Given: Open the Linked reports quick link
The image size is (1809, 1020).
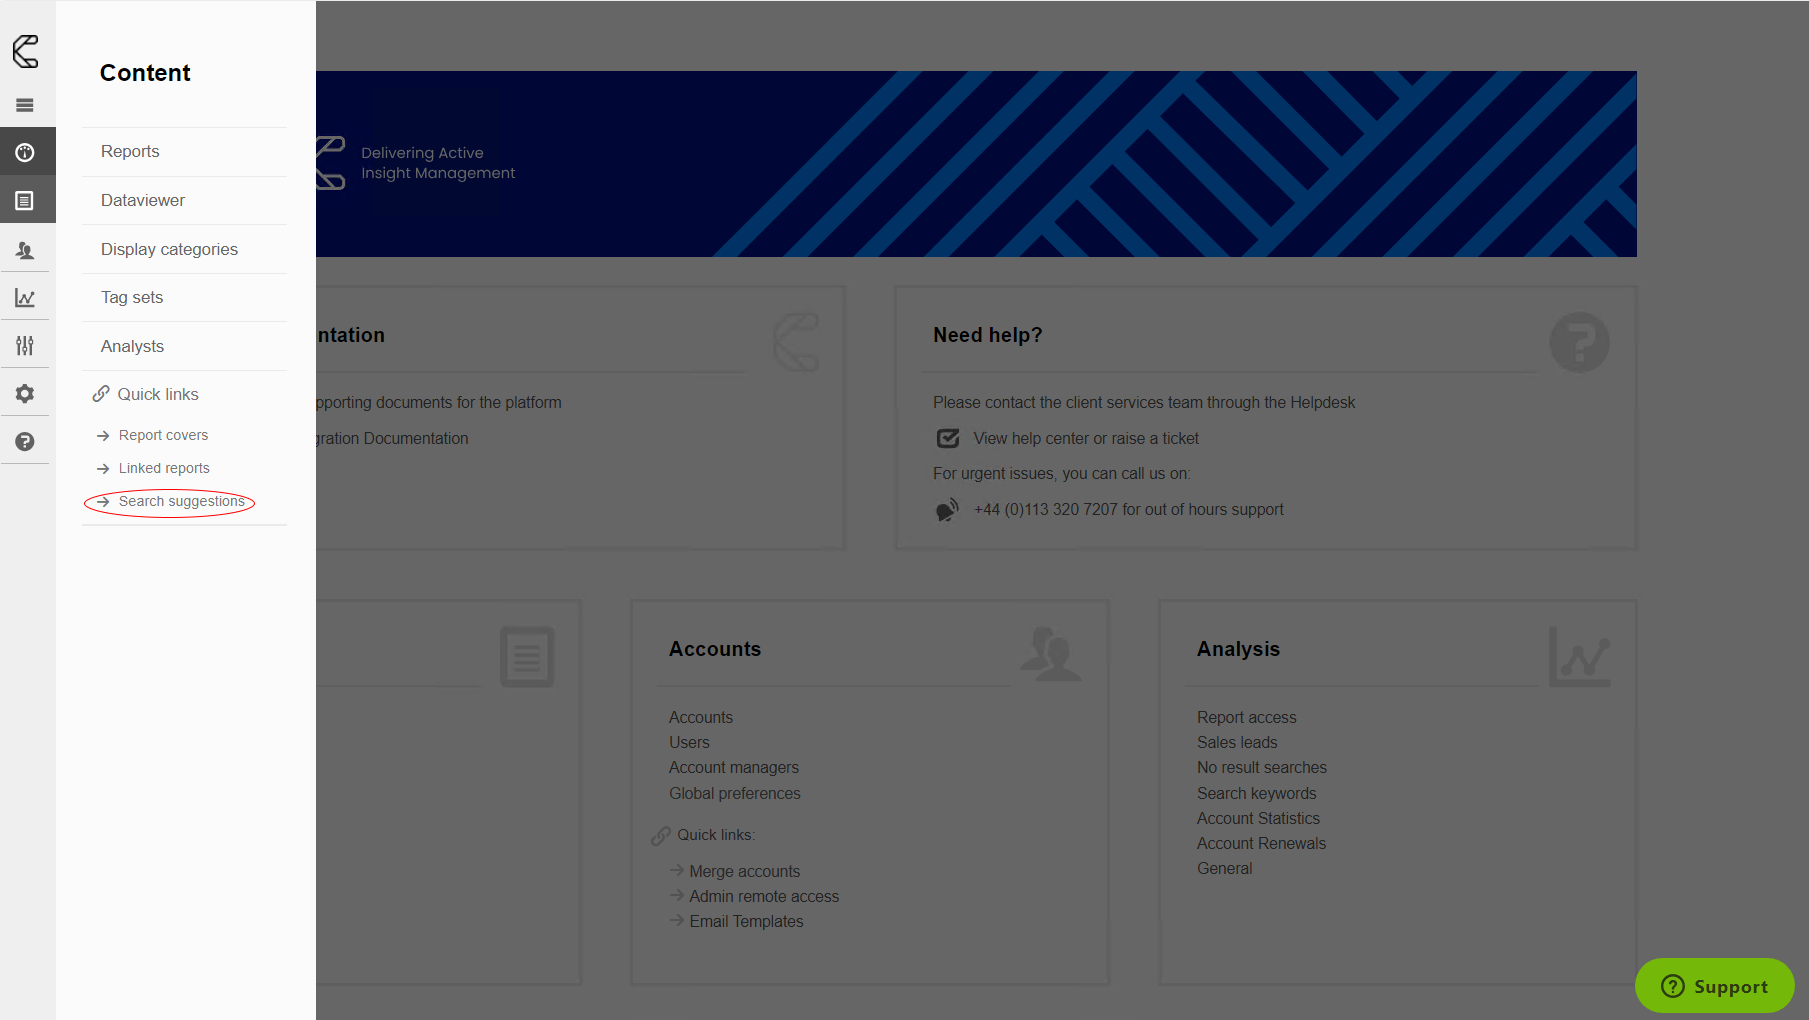Looking at the screenshot, I should pyautogui.click(x=164, y=469).
